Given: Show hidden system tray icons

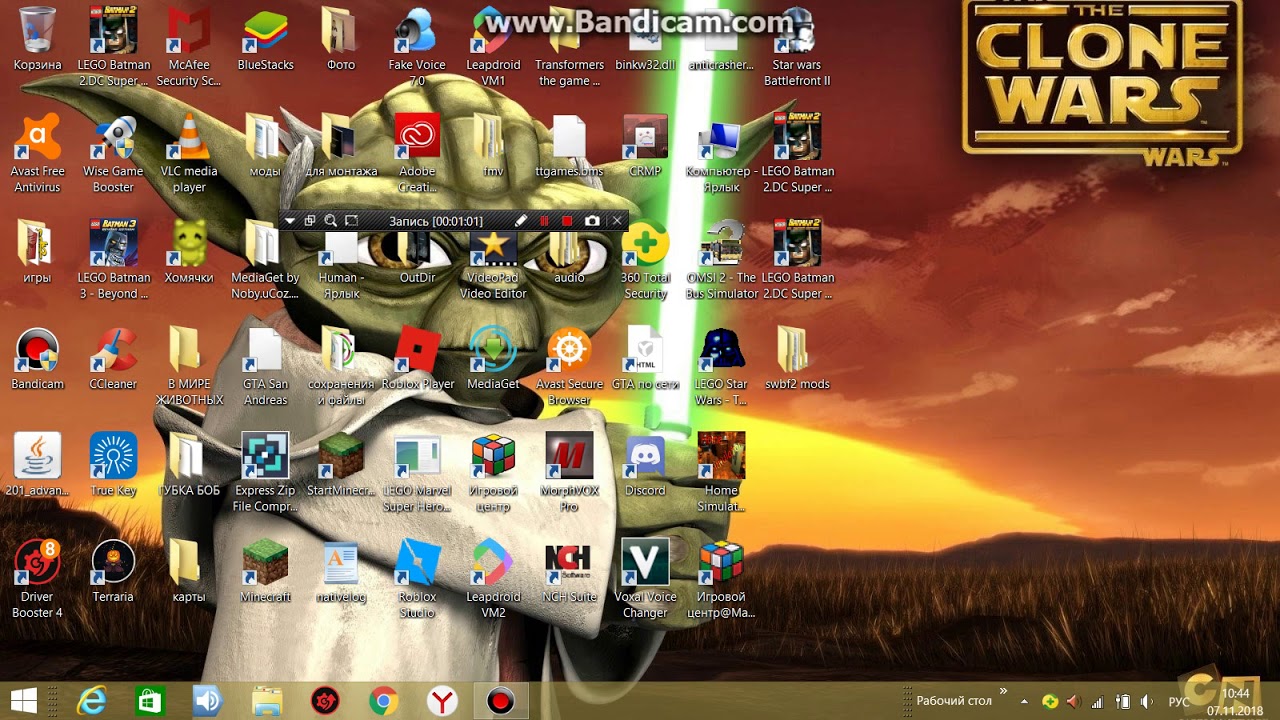Looking at the screenshot, I should (x=1024, y=701).
